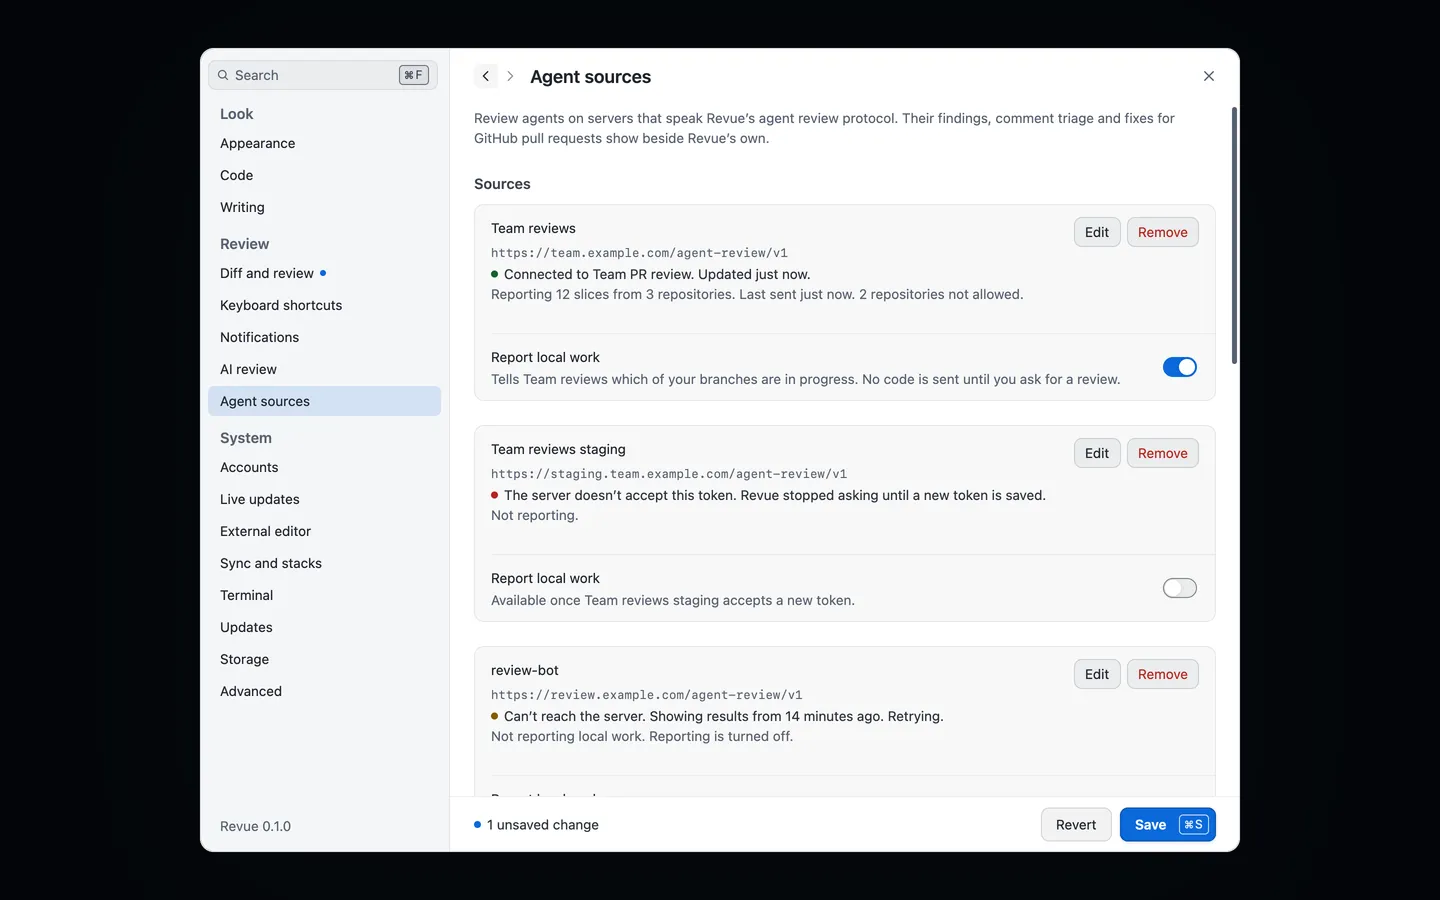The height and width of the screenshot is (900, 1440).
Task: Open External editor settings
Action: [324, 531]
